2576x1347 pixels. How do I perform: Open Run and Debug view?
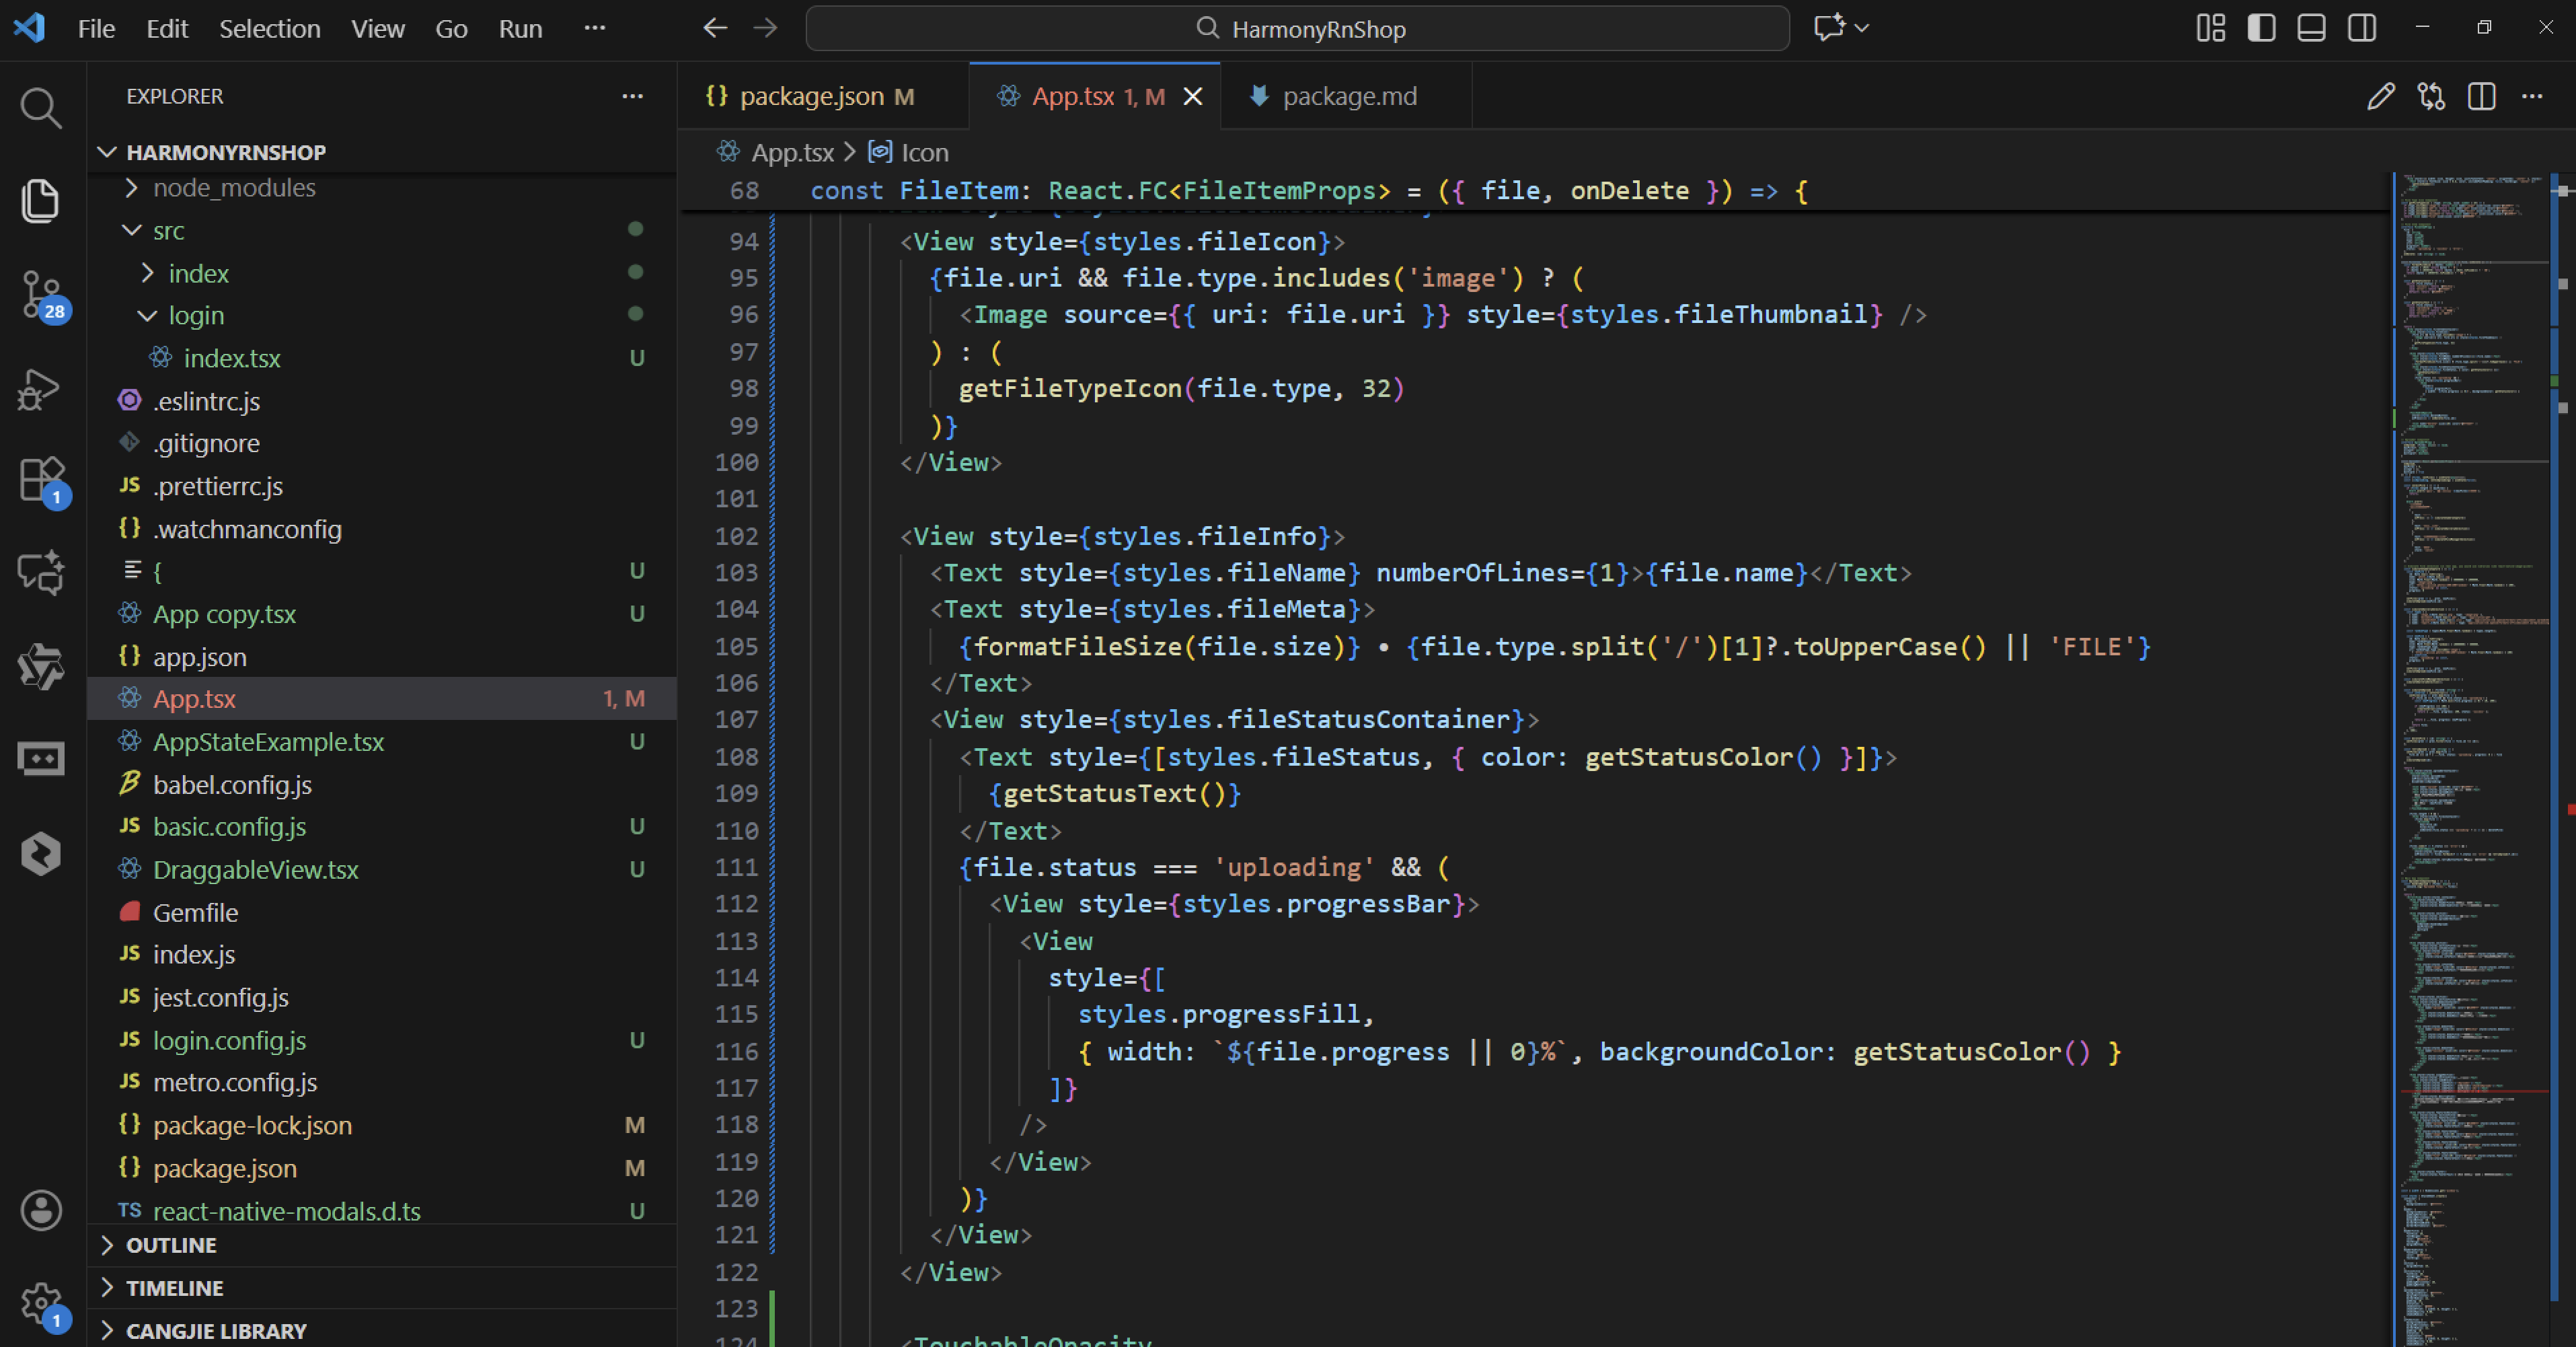[x=40, y=389]
